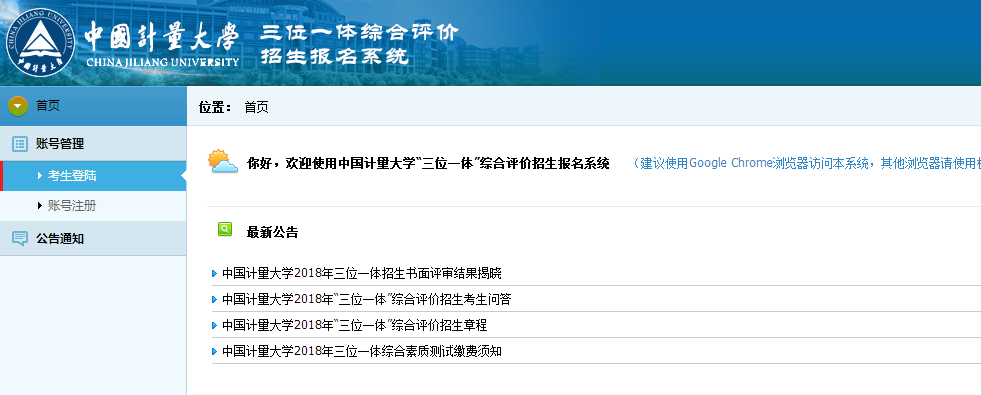The image size is (981, 395).
Task: Open 综合评价招生考生问答 announcement link
Action: (x=367, y=300)
